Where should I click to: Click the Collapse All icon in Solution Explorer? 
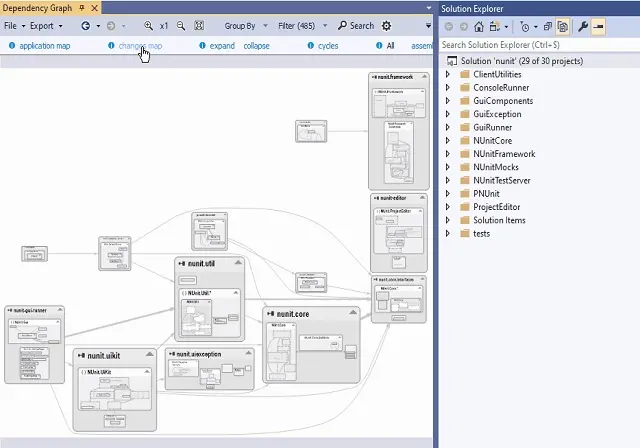point(548,26)
